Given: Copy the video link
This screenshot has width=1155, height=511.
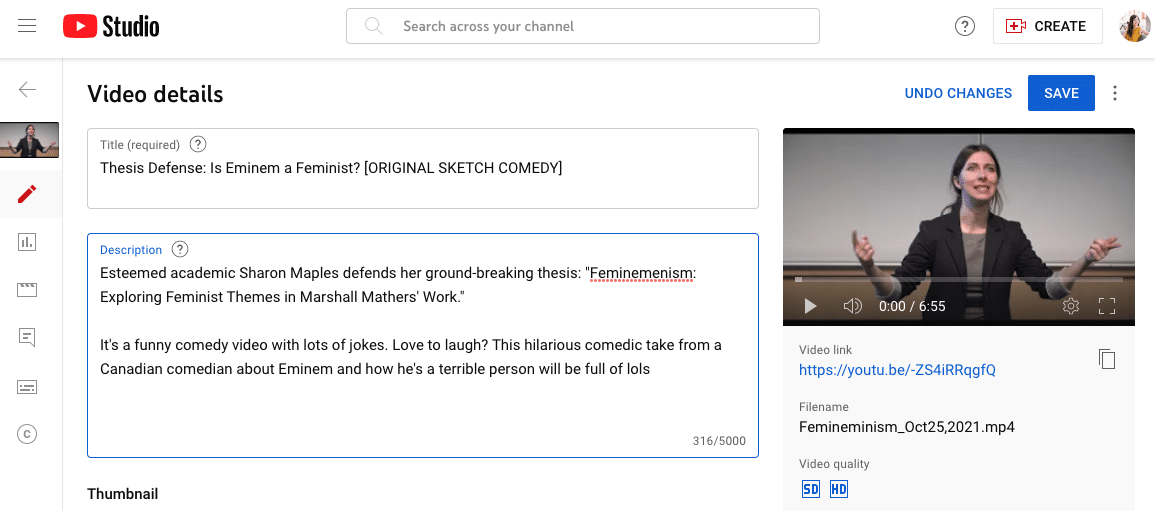Looking at the screenshot, I should point(1107,359).
